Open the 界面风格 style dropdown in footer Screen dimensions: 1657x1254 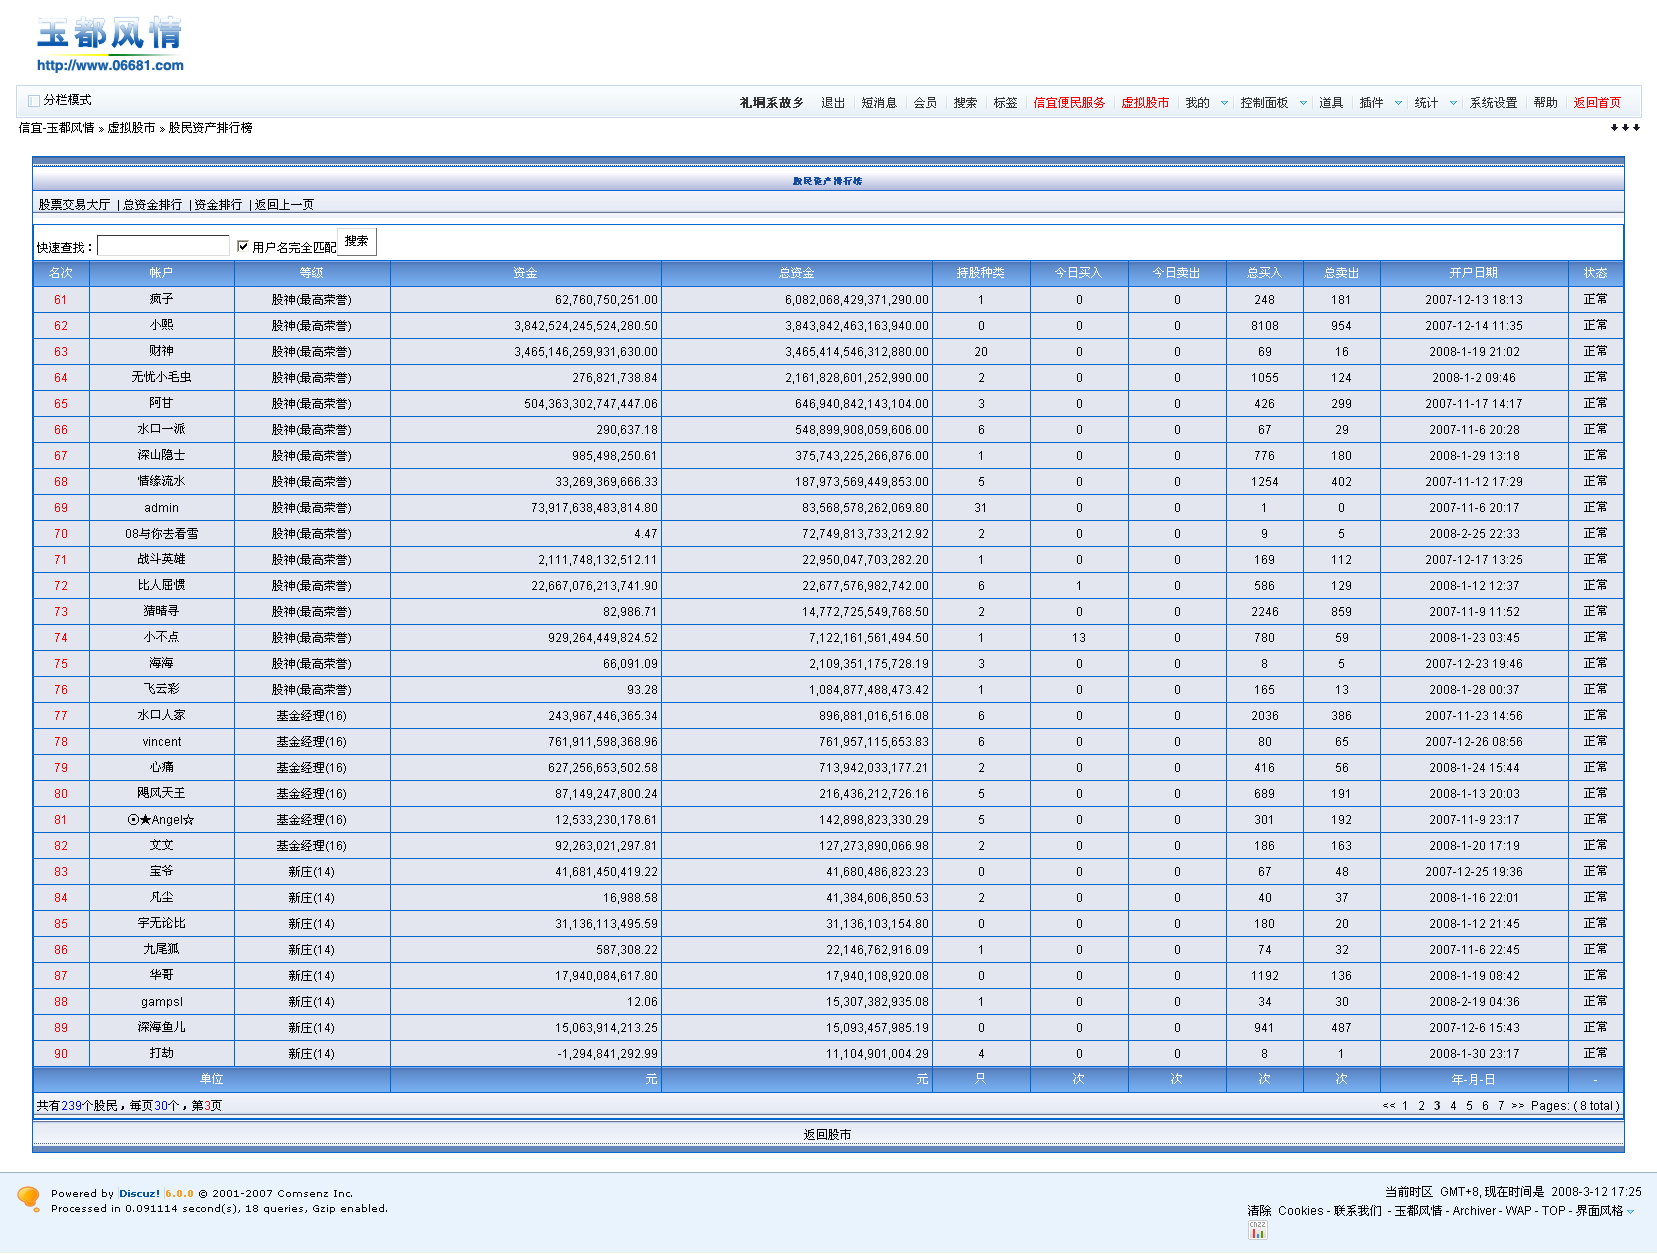tap(1605, 1211)
